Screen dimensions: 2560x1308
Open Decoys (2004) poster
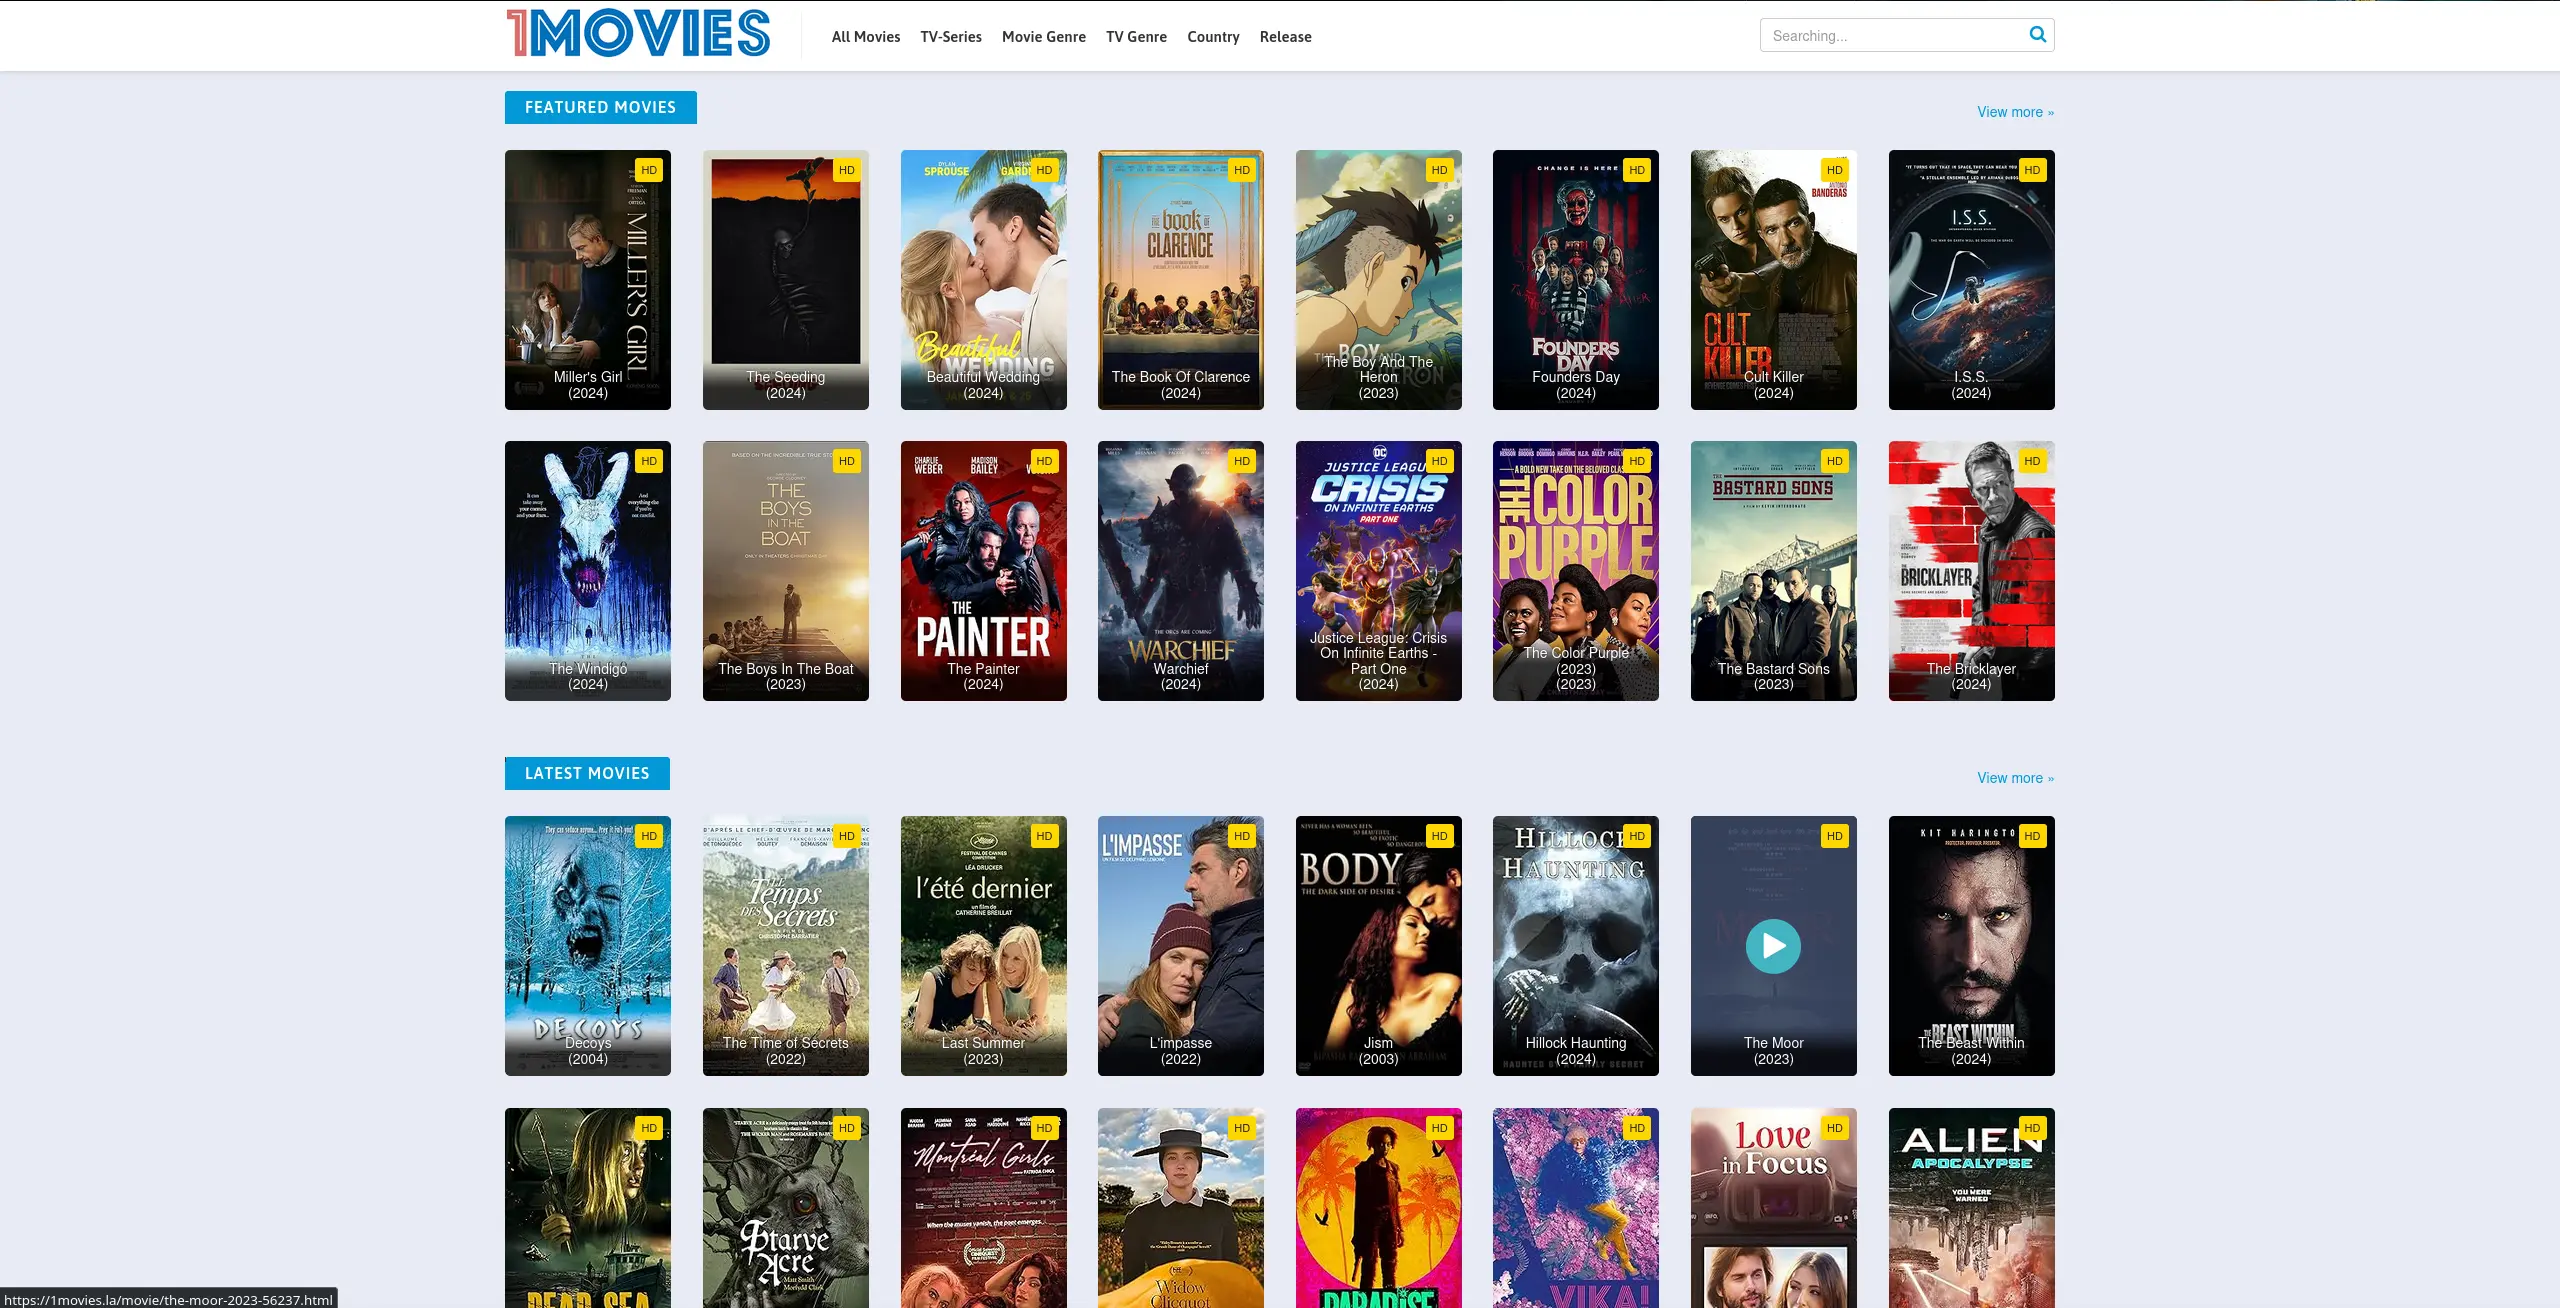click(588, 946)
